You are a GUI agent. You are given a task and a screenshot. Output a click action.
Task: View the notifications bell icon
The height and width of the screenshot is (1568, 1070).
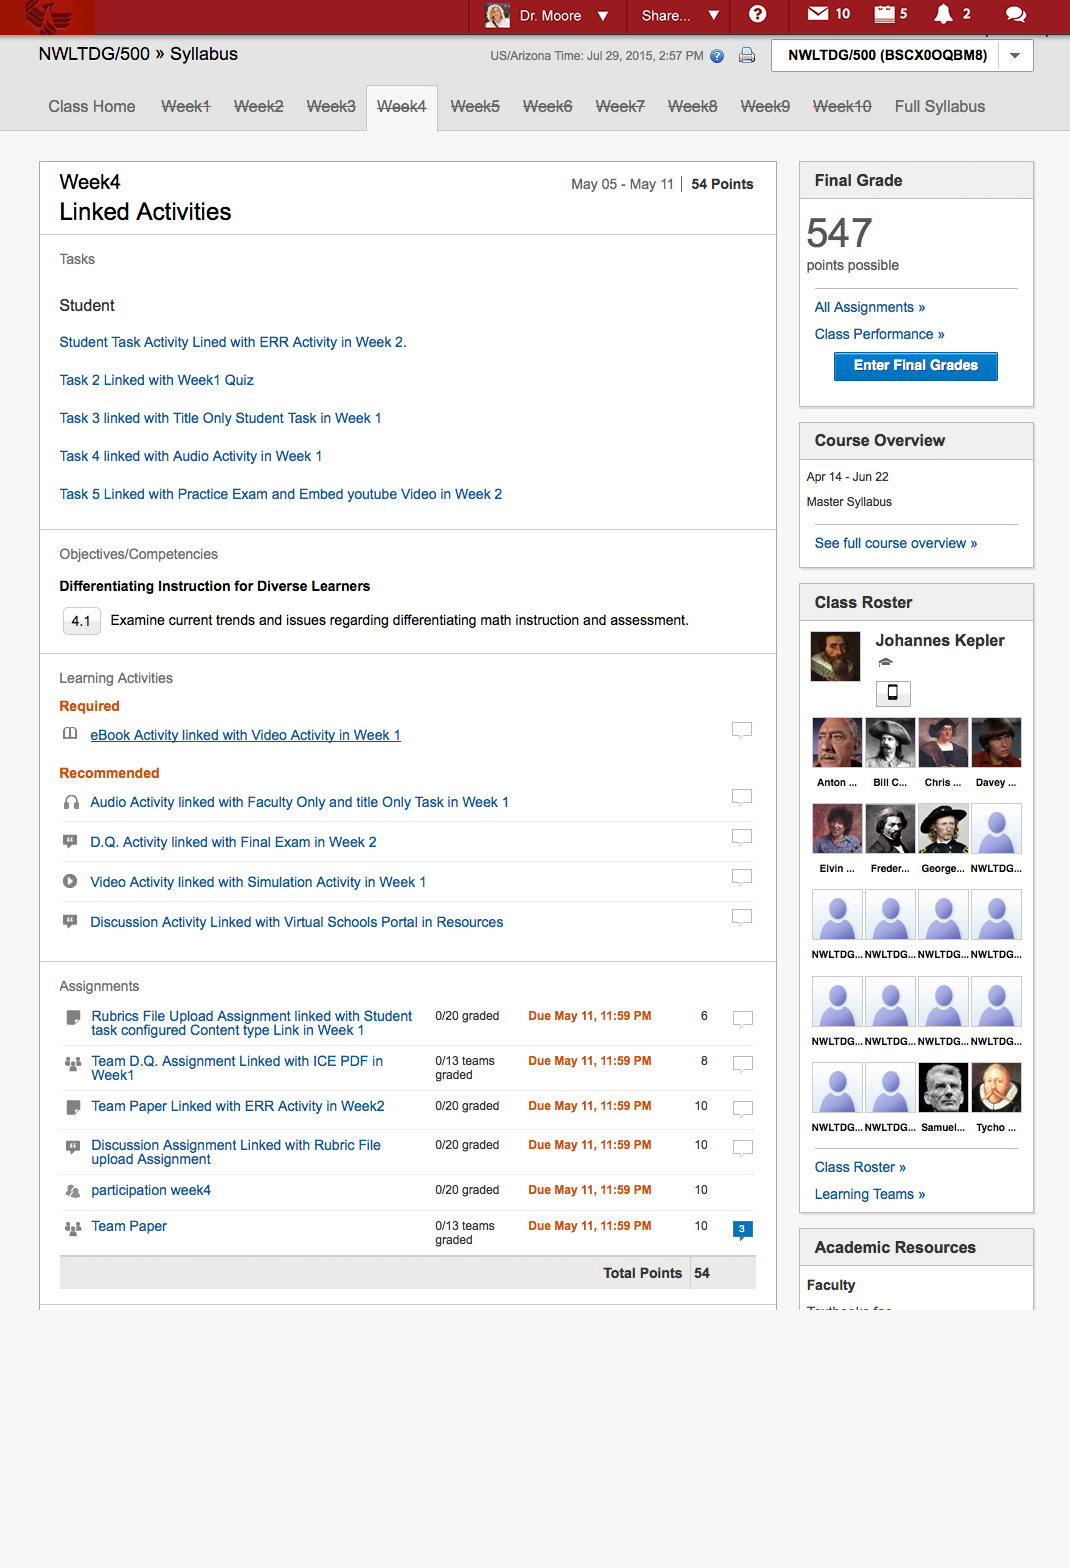tap(943, 14)
